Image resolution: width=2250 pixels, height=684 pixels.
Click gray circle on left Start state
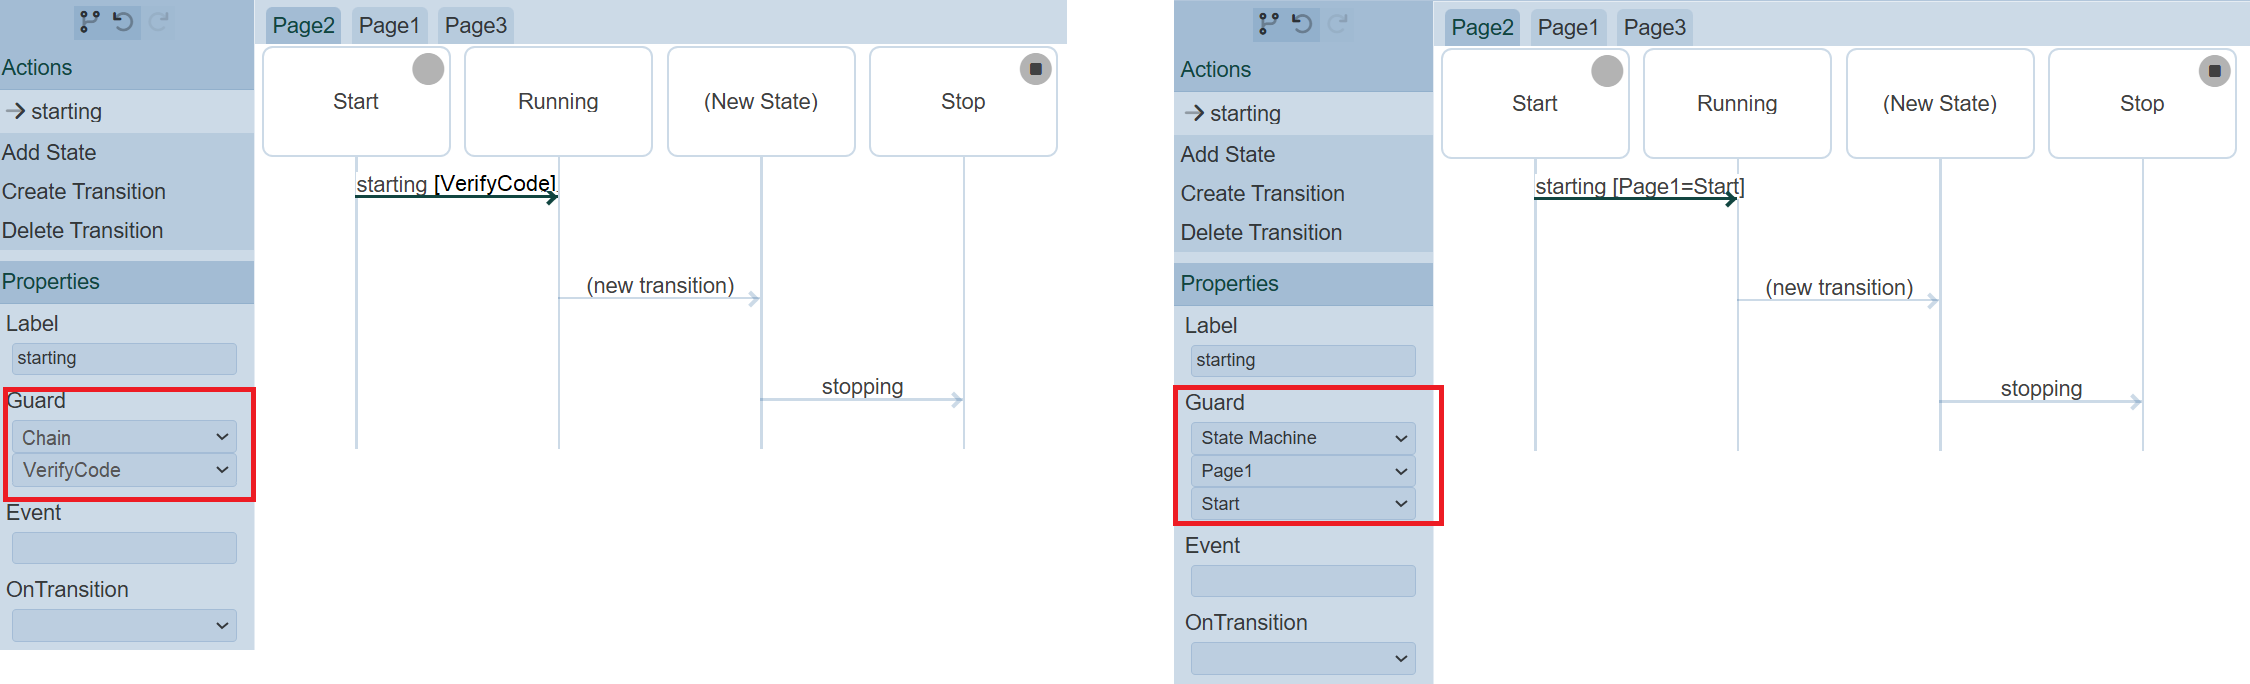point(428,69)
